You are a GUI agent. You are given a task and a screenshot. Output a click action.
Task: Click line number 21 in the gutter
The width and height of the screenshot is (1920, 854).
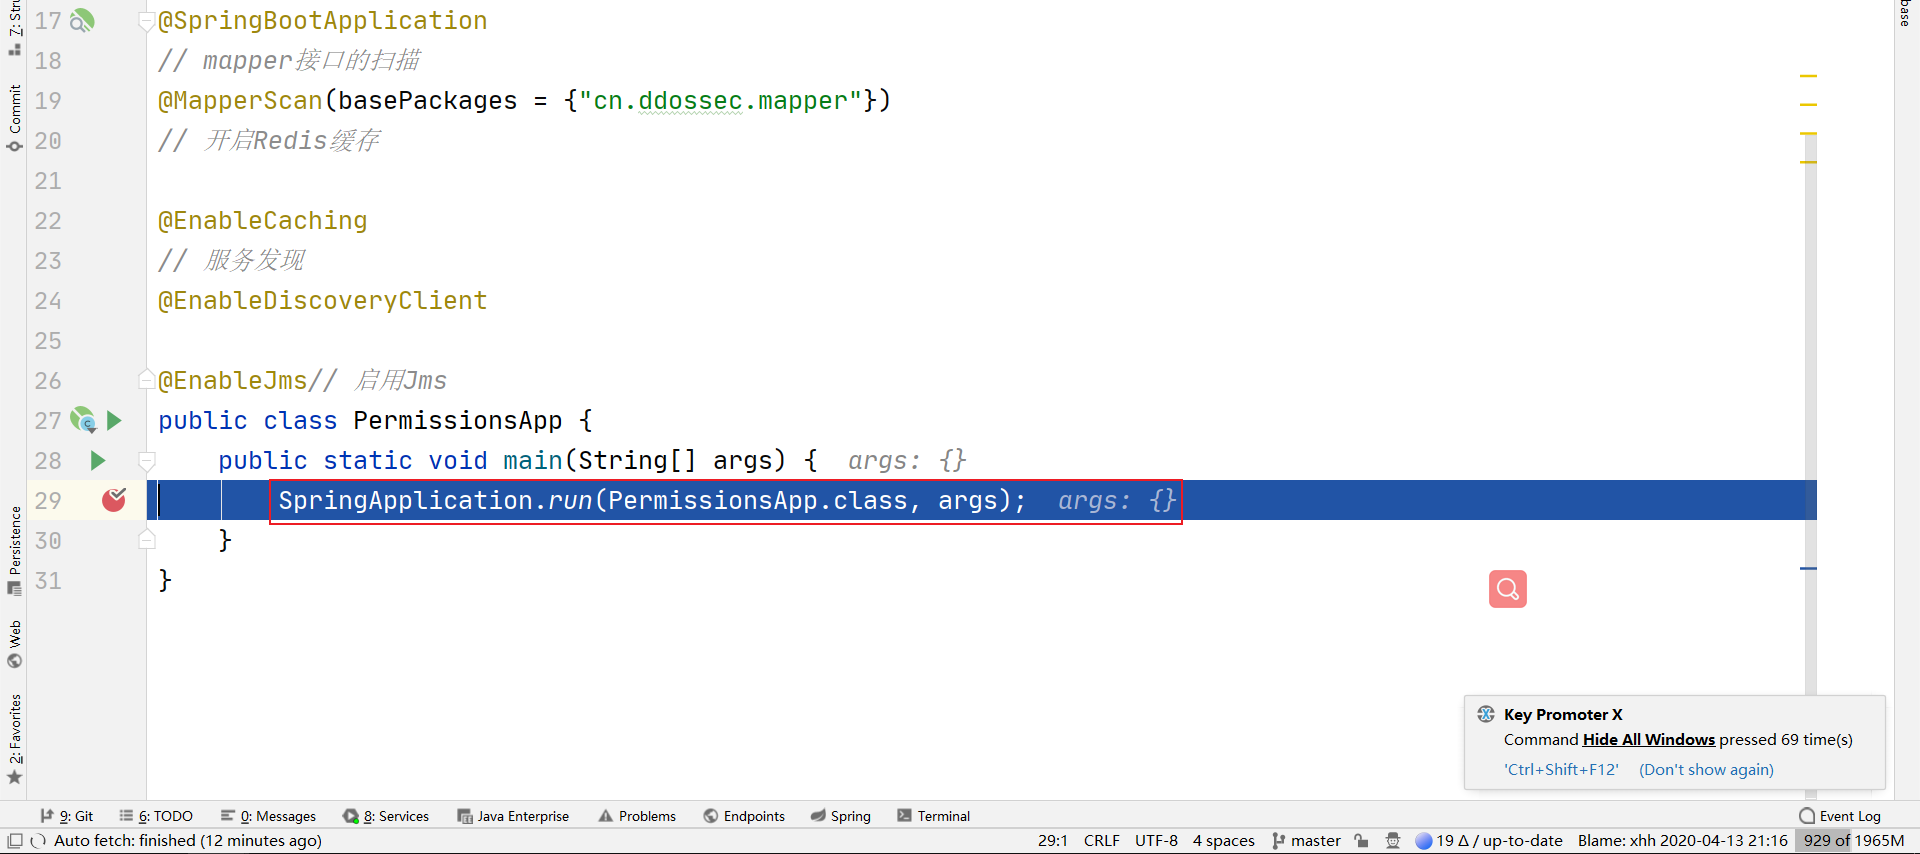click(x=48, y=181)
